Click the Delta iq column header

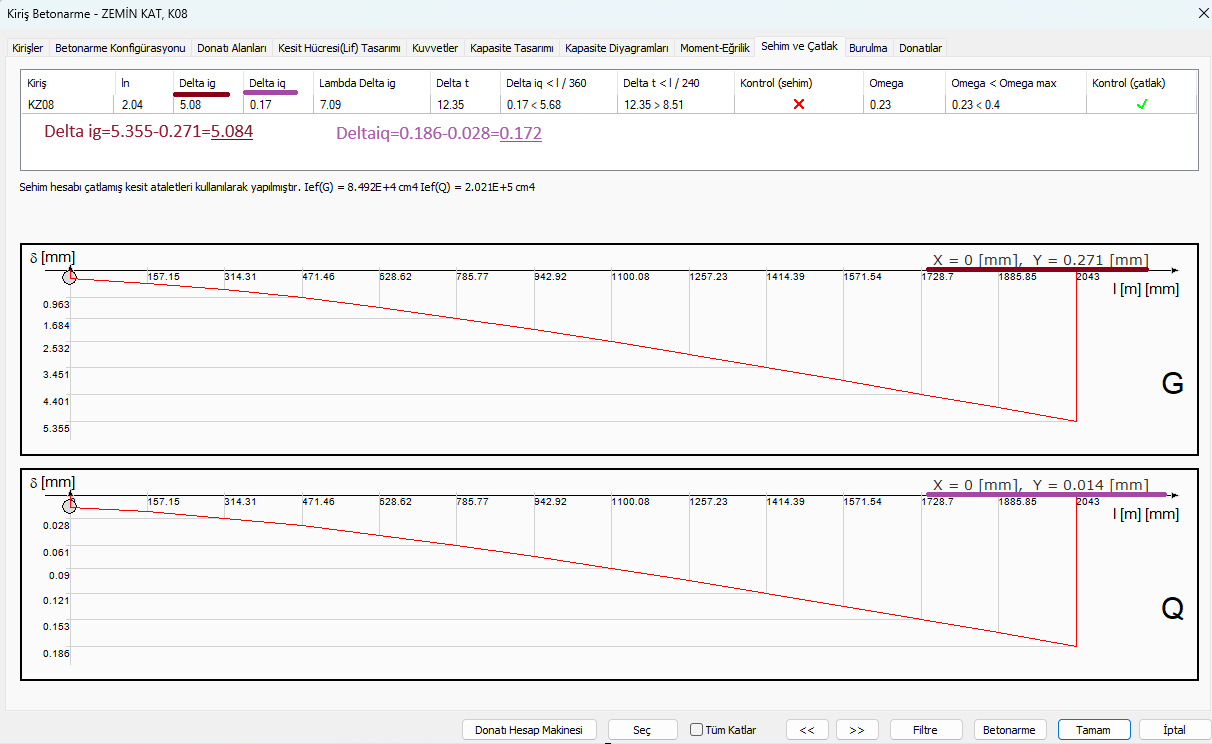[x=267, y=83]
